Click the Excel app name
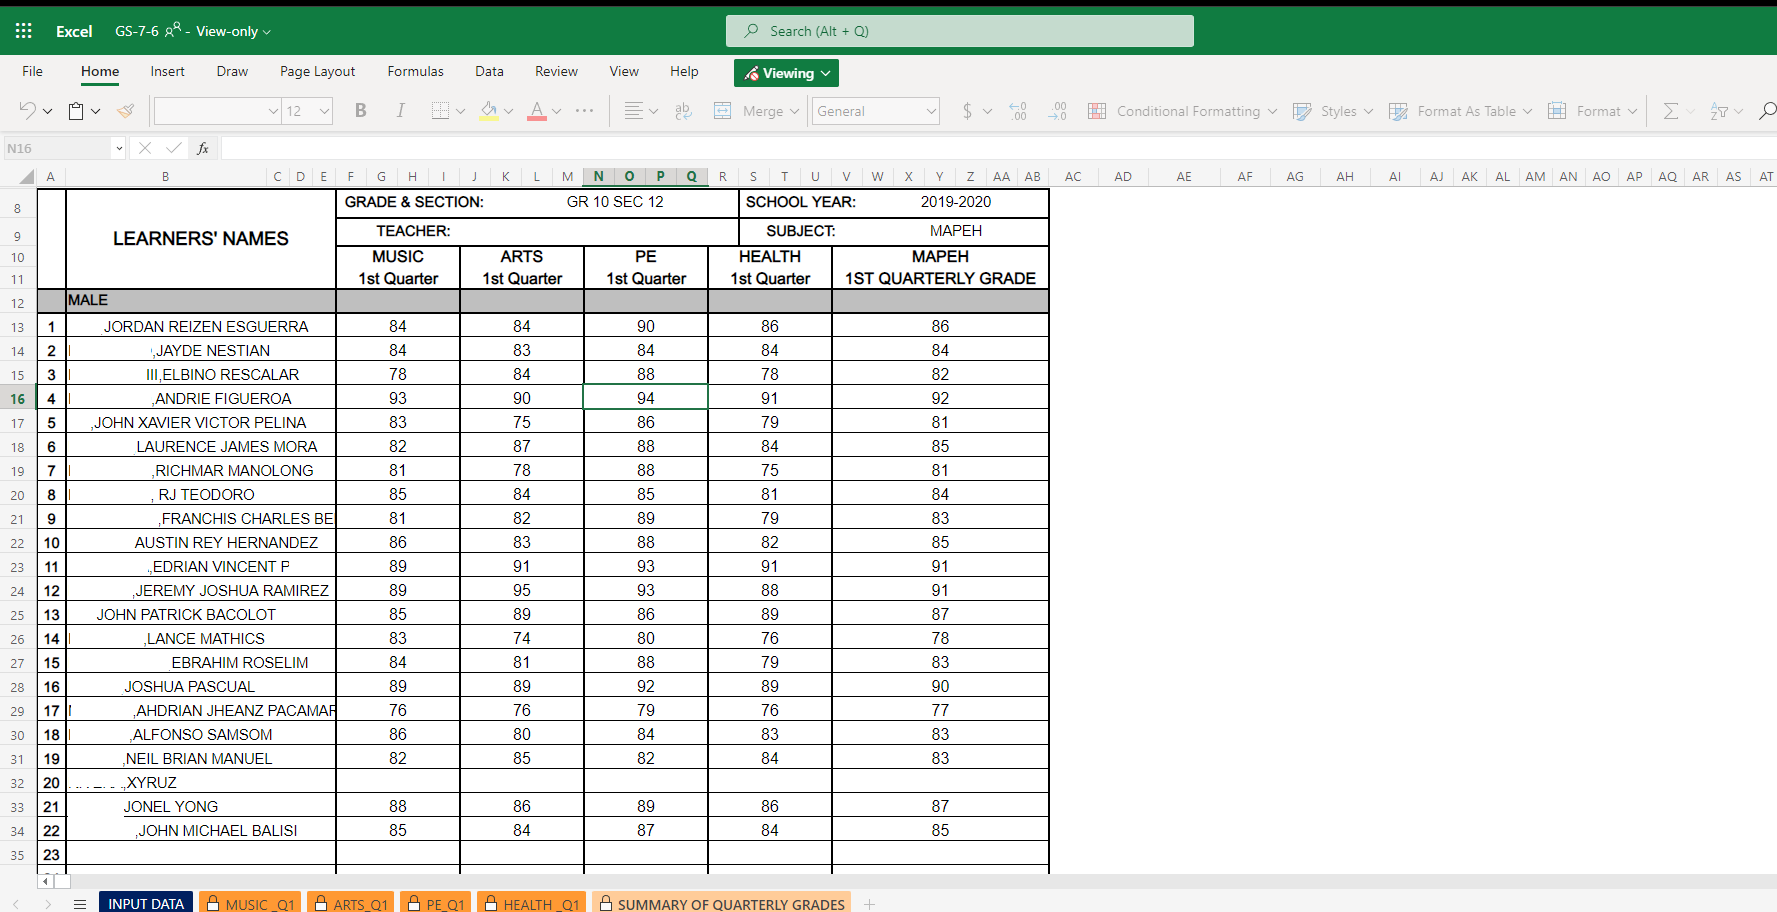This screenshot has height=912, width=1777. 74,31
